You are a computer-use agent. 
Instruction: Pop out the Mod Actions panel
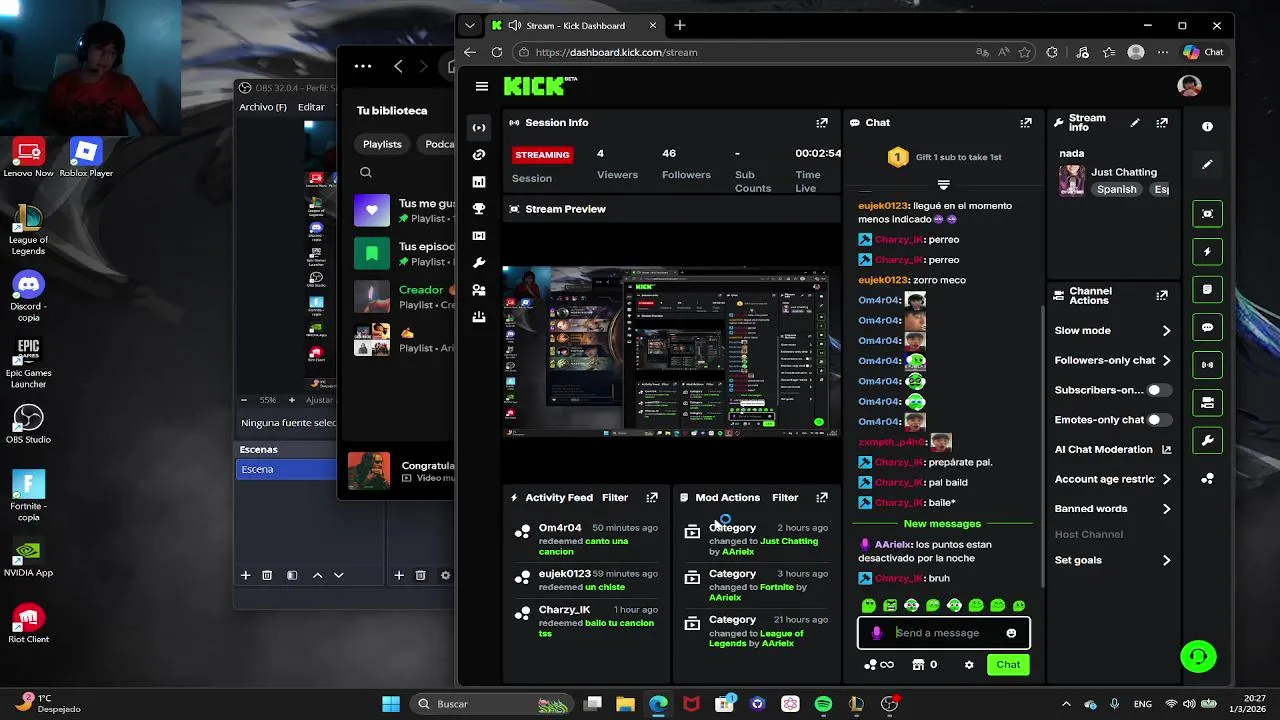tap(822, 497)
